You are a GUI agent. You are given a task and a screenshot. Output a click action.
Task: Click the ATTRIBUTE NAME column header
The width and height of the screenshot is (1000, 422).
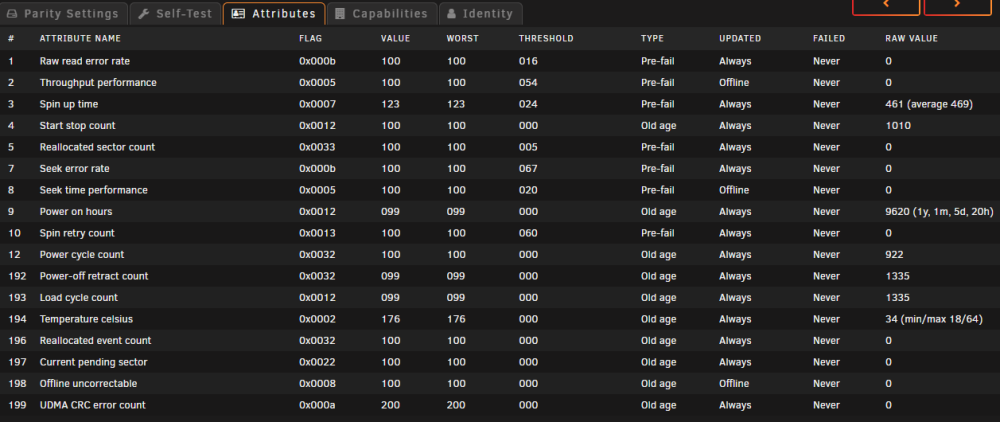tap(80, 38)
